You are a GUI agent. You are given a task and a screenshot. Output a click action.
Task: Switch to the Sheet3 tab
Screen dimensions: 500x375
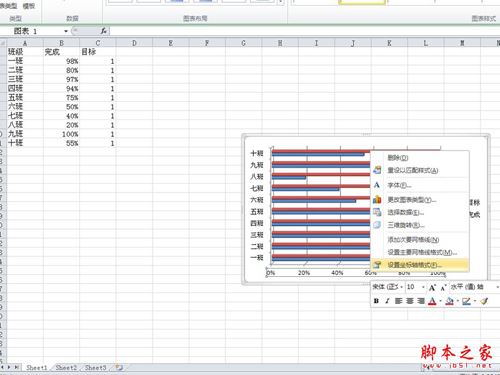[x=95, y=367]
